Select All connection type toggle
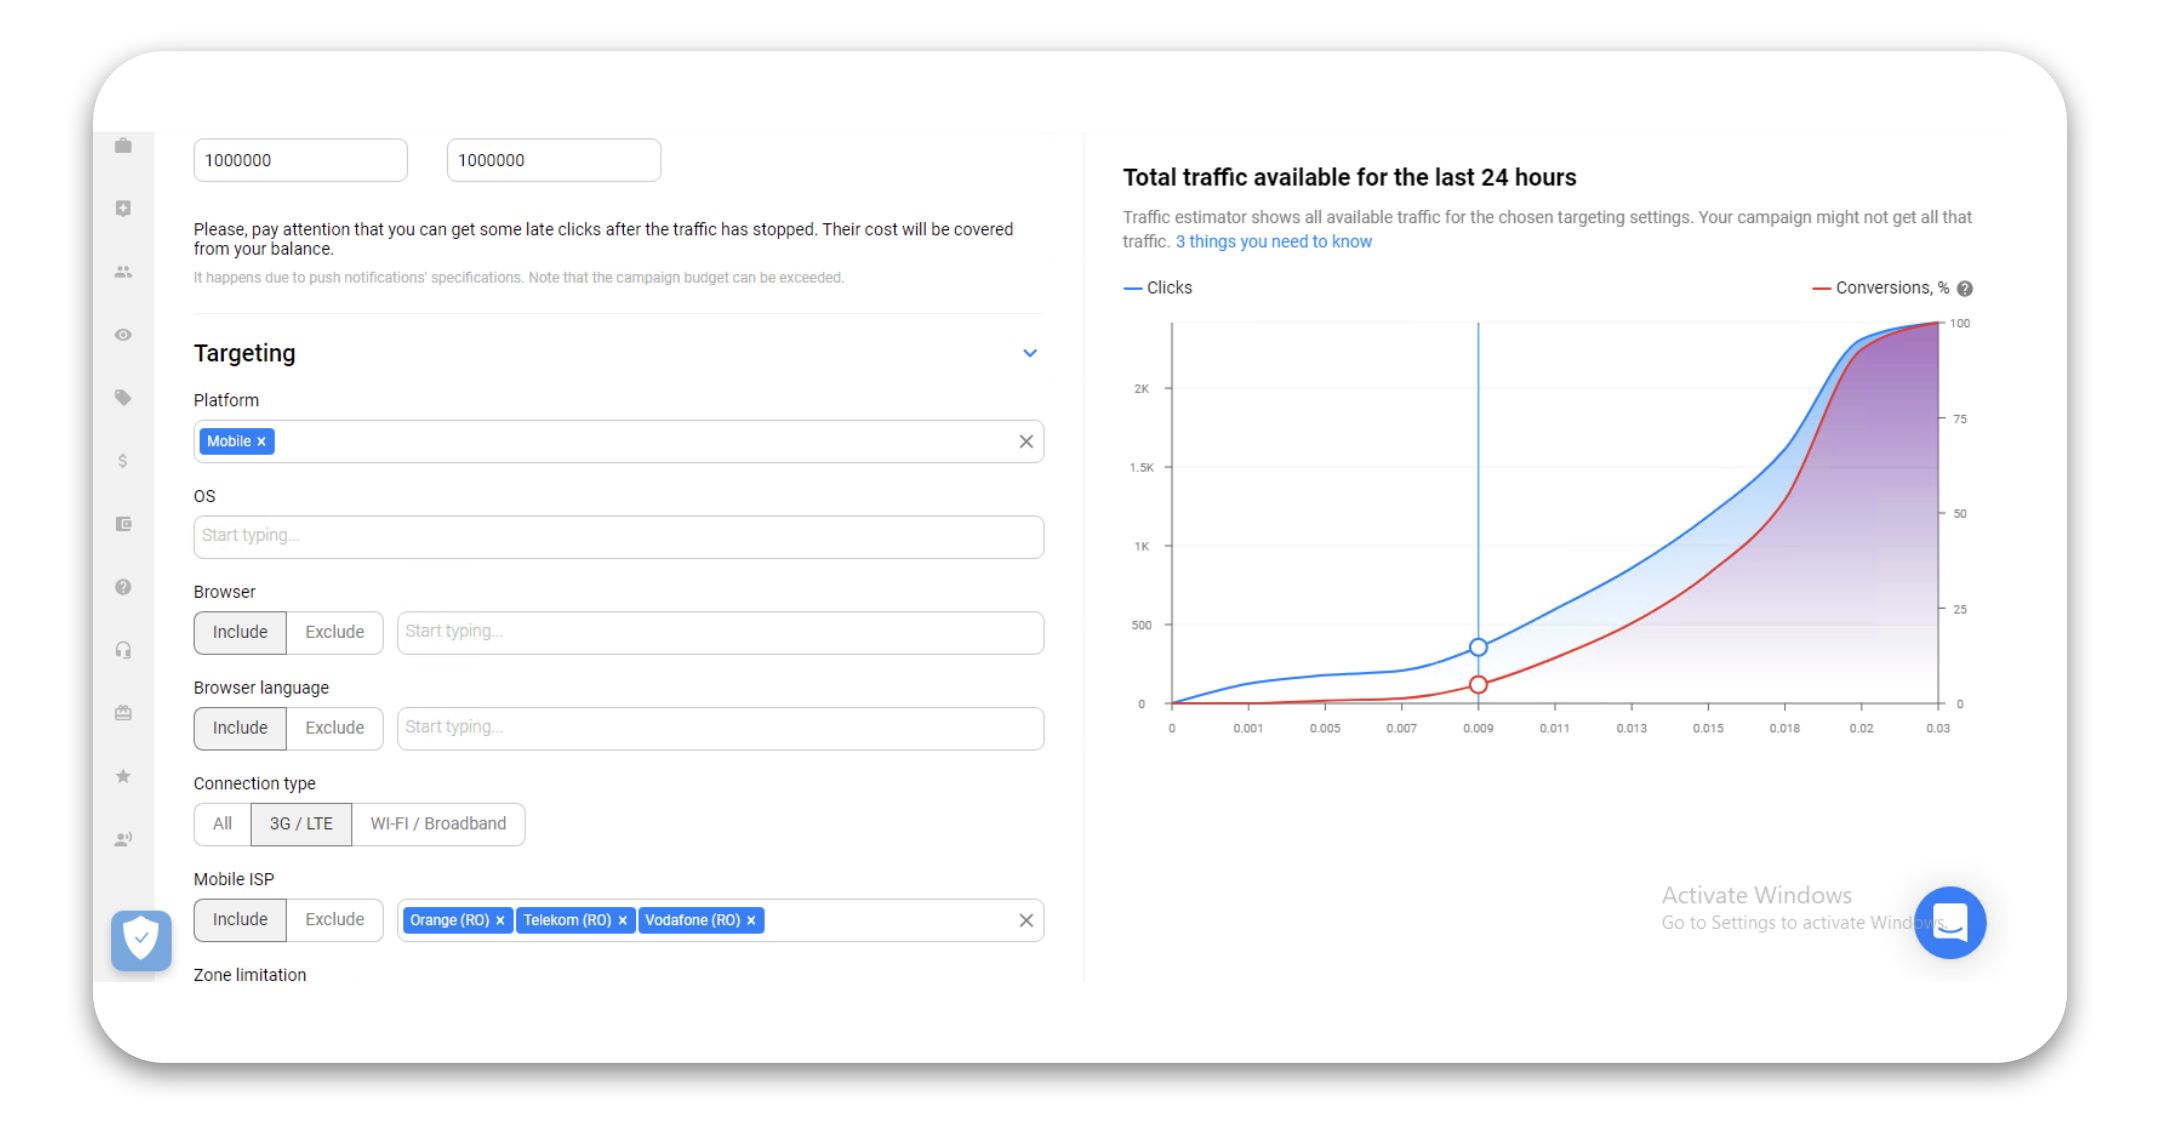 click(x=223, y=824)
